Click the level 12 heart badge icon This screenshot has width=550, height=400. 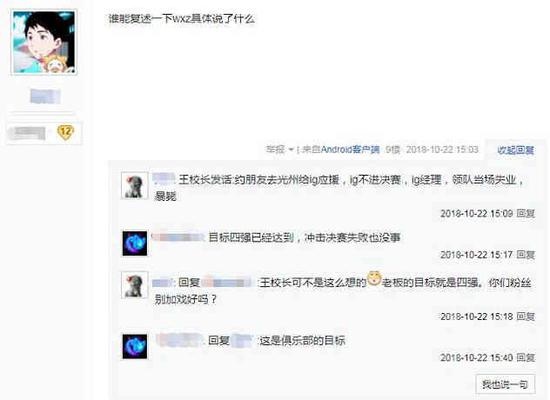[66, 133]
